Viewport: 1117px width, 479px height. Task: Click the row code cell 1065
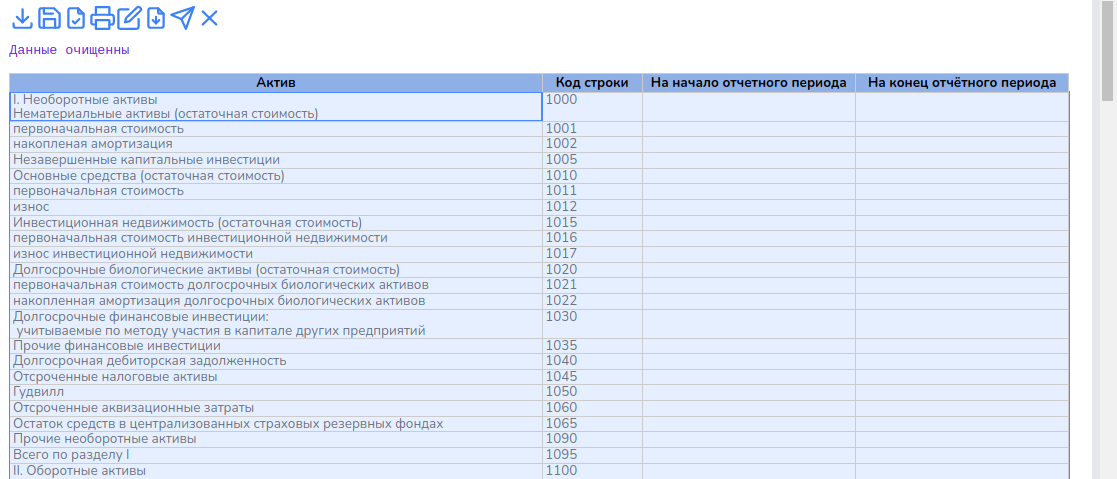592,423
